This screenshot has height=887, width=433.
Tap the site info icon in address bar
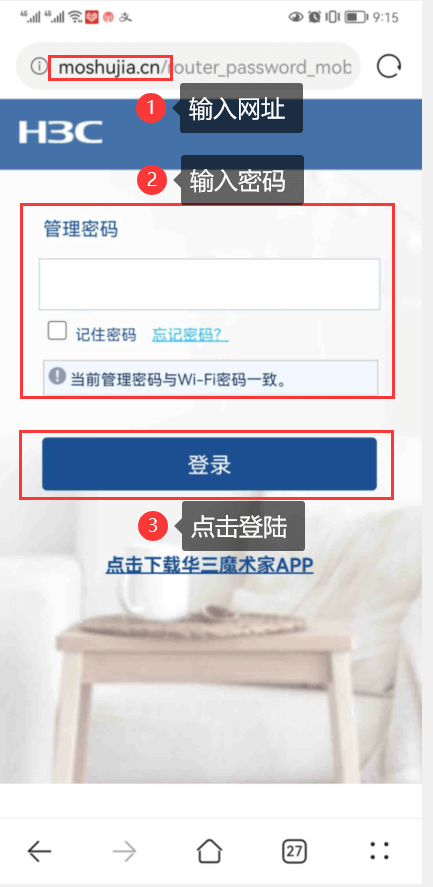38,67
